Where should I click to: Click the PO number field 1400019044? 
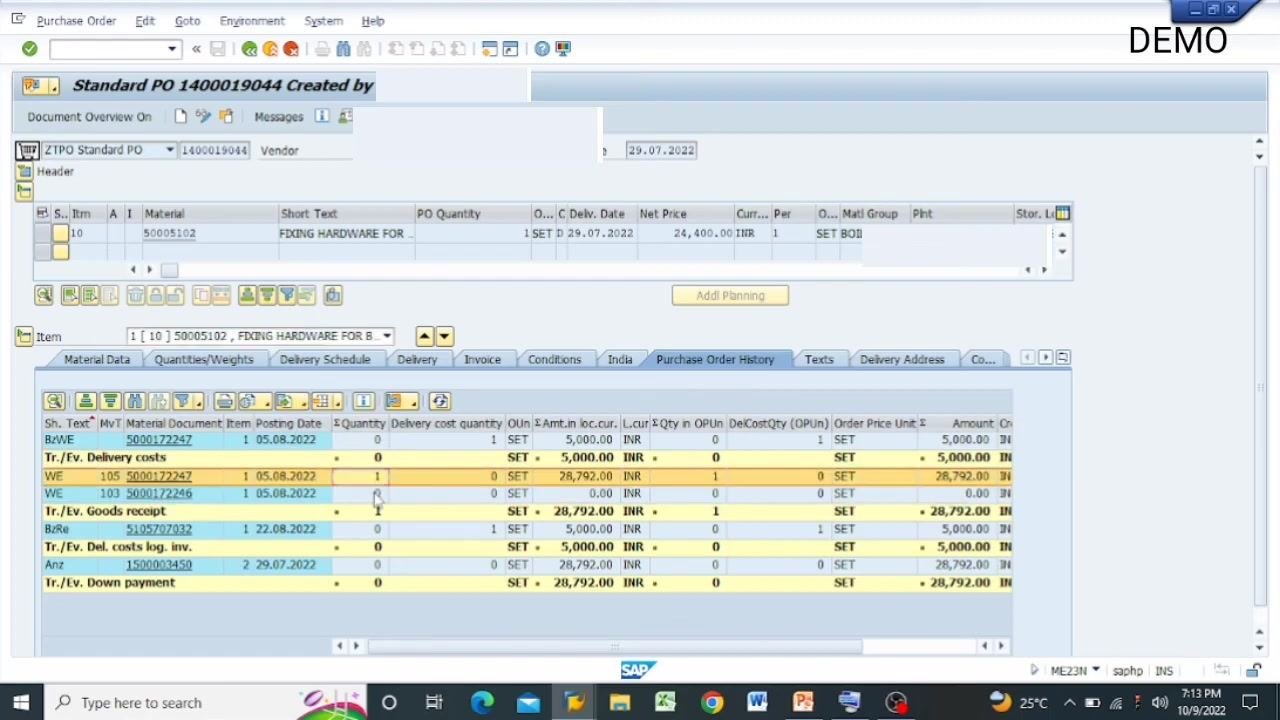[214, 150]
